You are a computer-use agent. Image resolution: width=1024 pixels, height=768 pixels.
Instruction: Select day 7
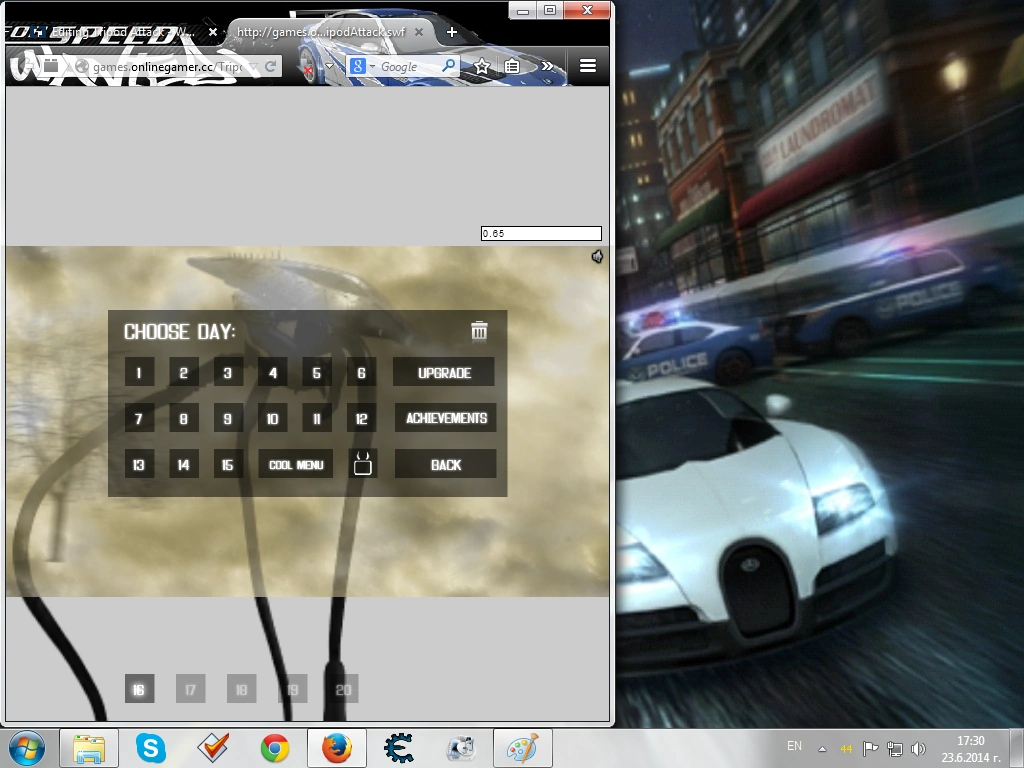tap(139, 419)
